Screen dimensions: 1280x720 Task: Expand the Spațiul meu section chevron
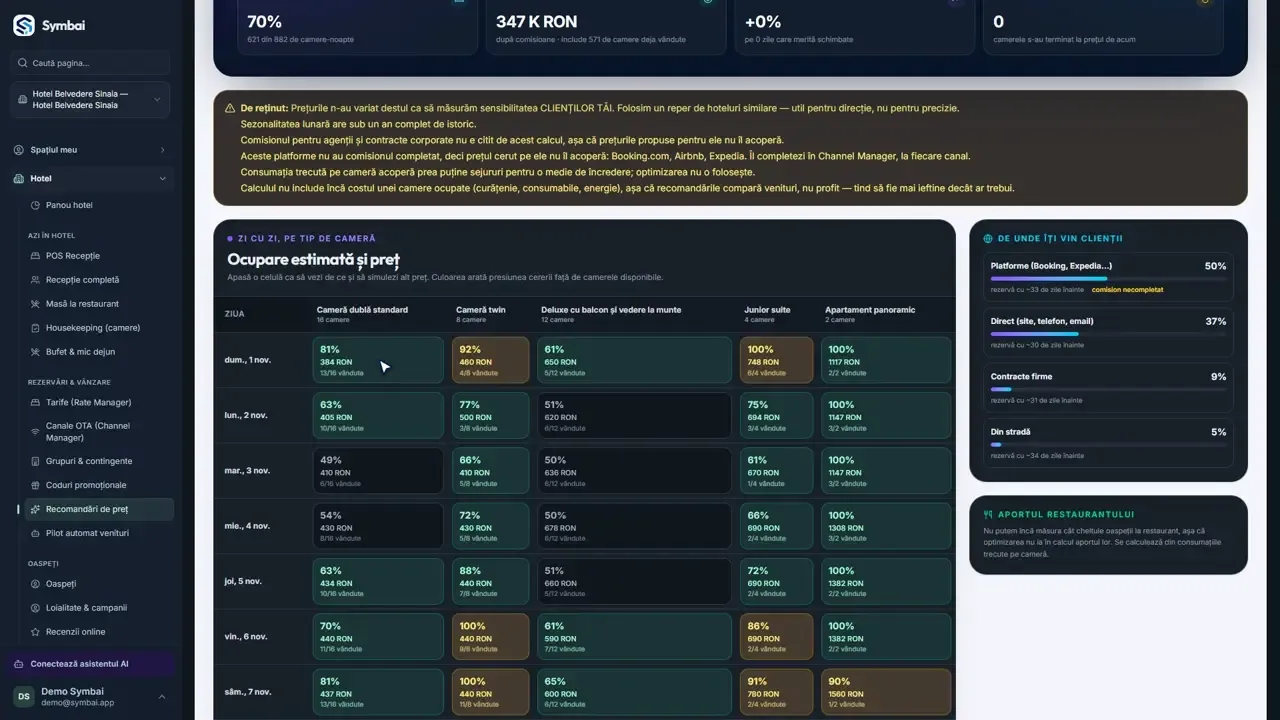click(x=162, y=150)
